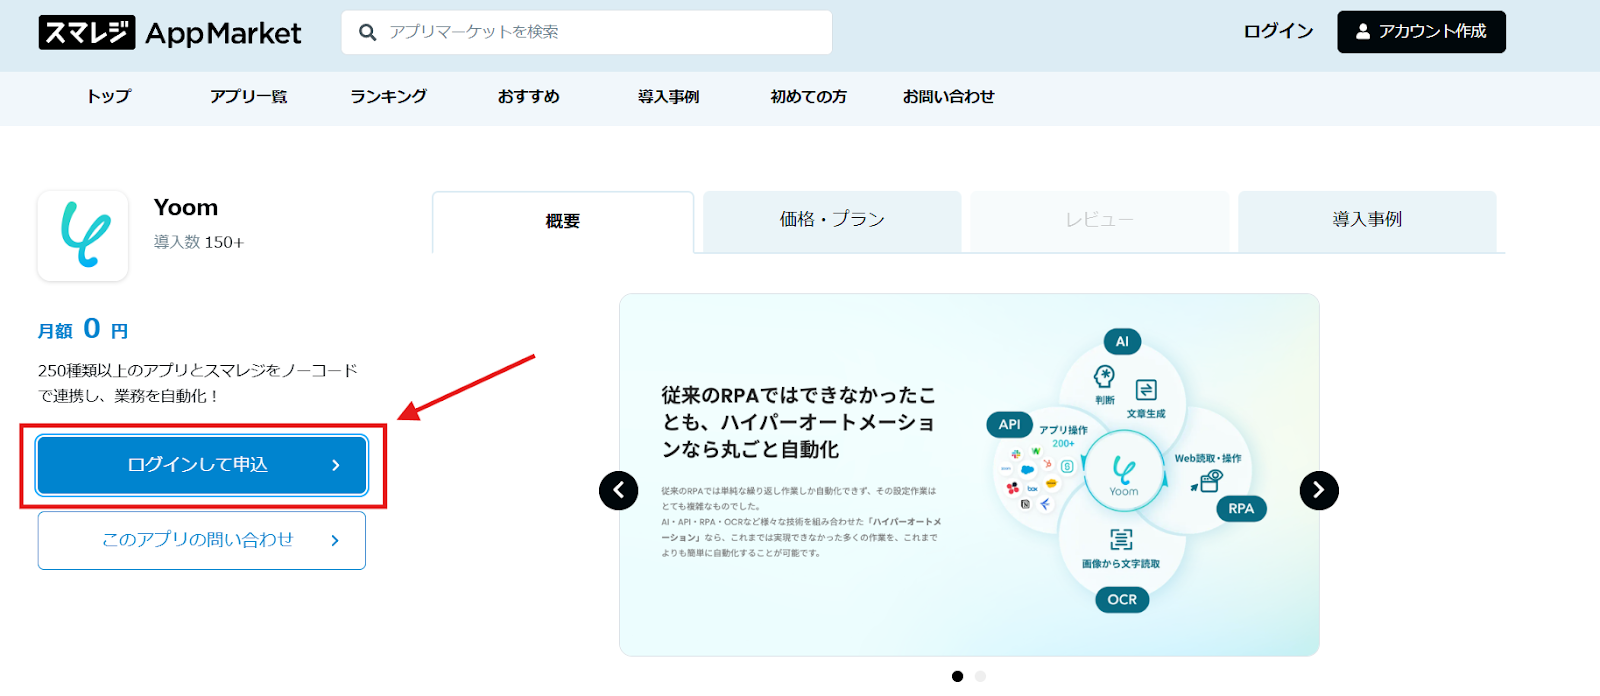The image size is (1600, 696).
Task: Select the first carousel dot indicator
Action: click(x=957, y=676)
